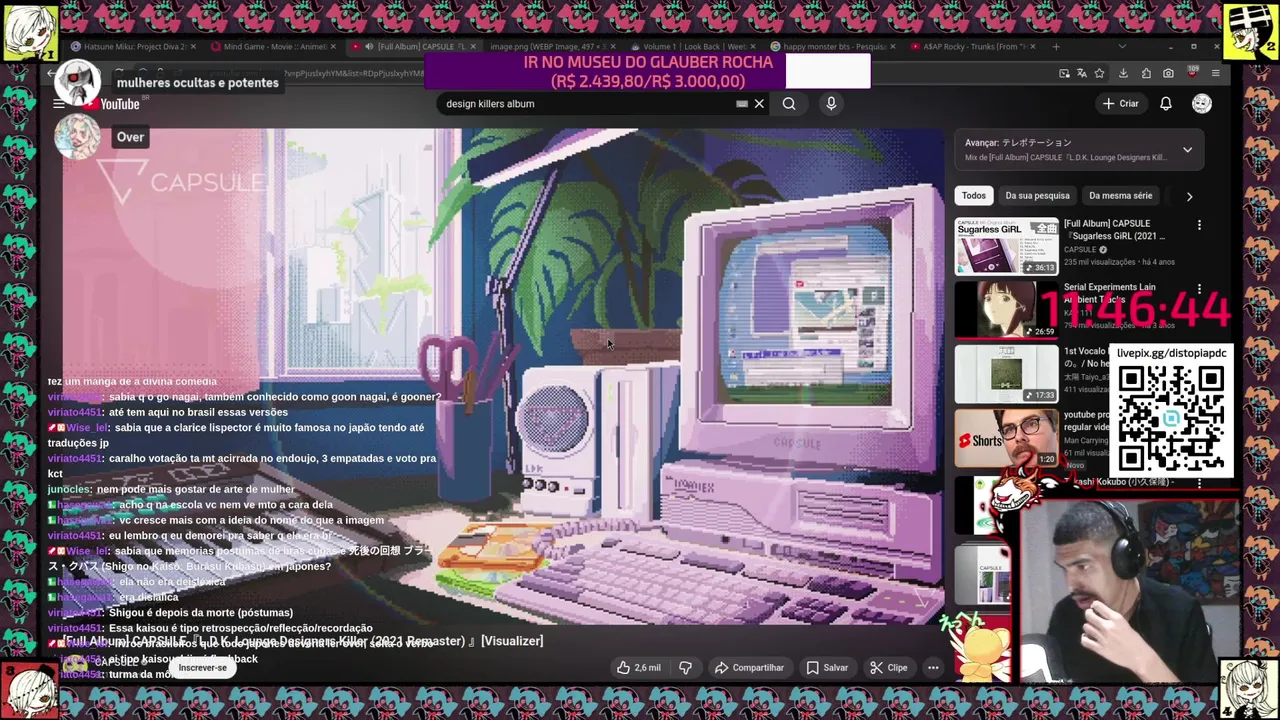Screen dimensions: 1280x720
Task: Open browser downloads arrow icon
Action: tap(1123, 73)
